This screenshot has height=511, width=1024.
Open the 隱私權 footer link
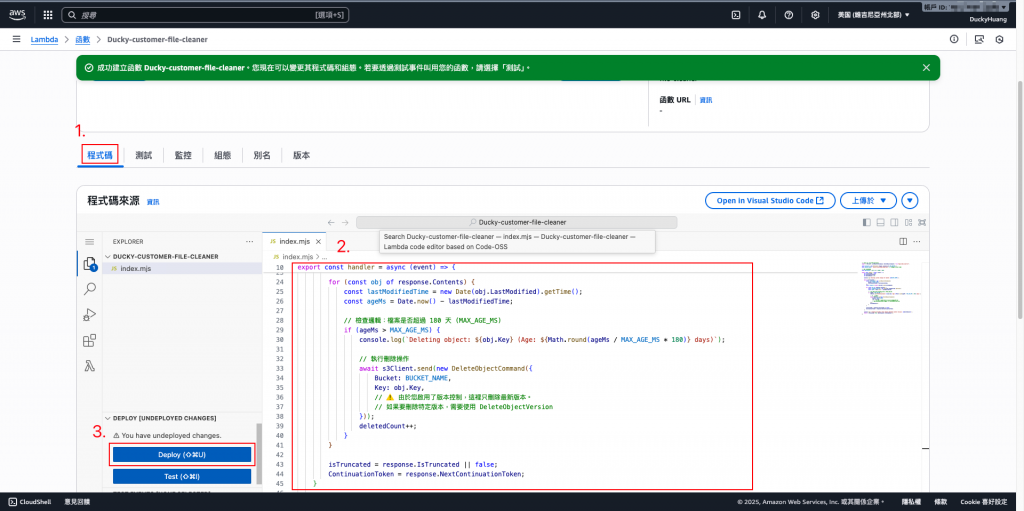coord(911,502)
